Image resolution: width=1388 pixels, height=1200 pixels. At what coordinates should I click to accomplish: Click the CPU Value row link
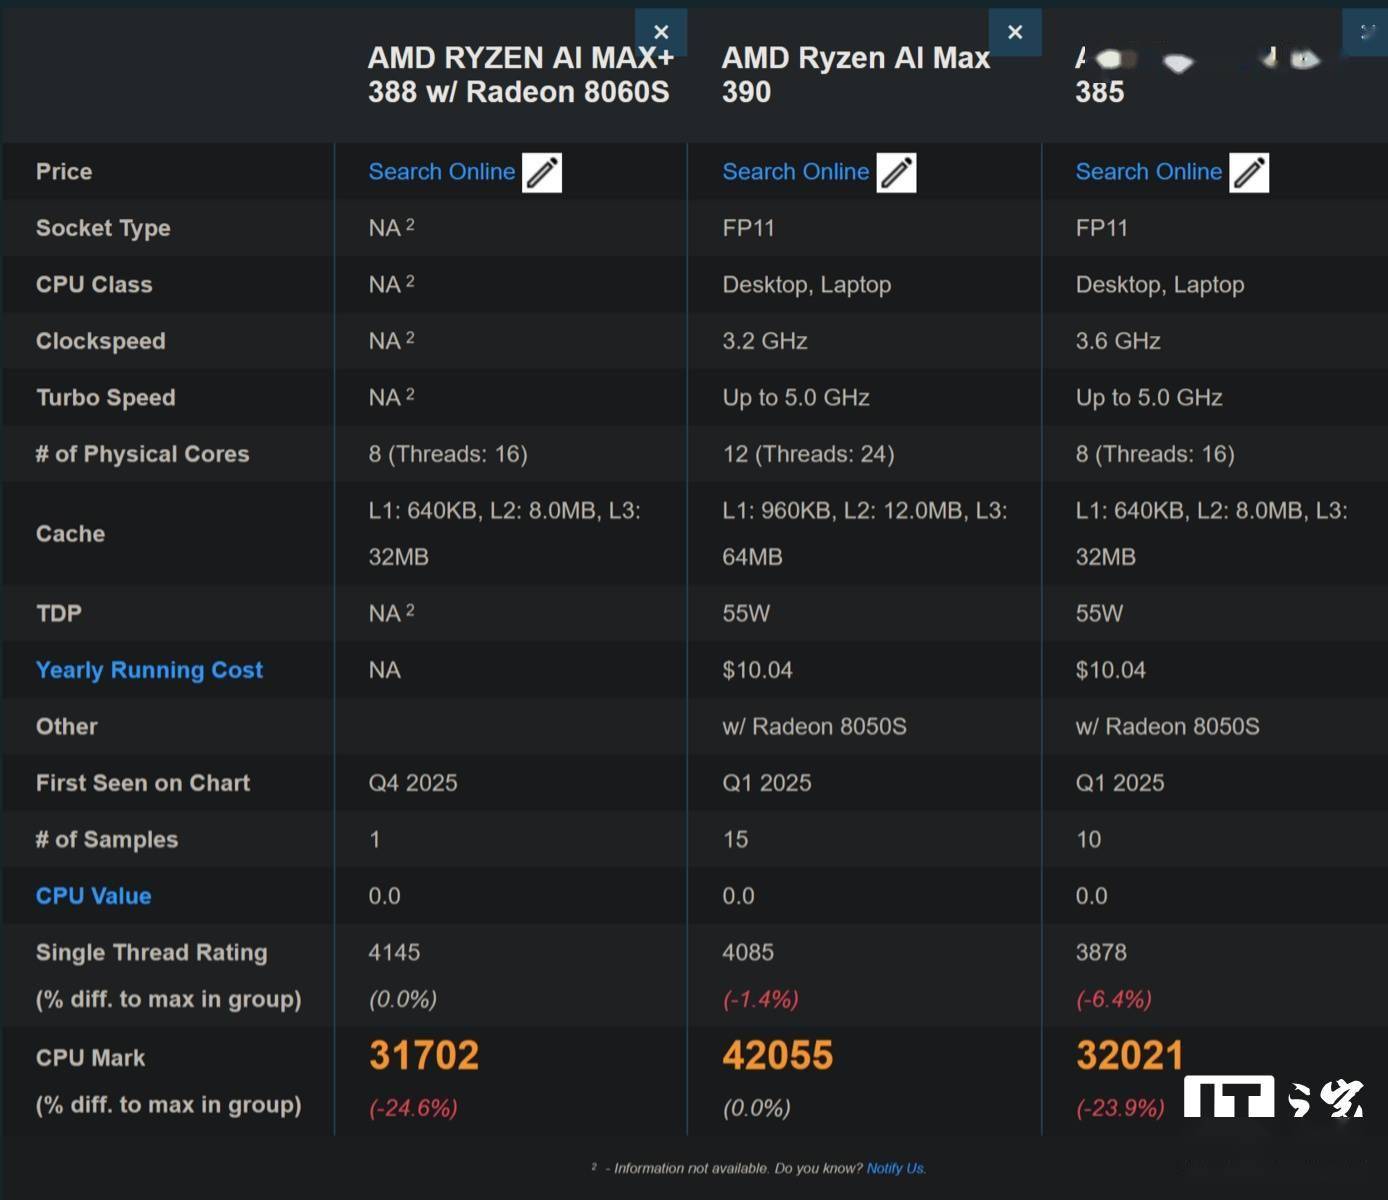[93, 896]
